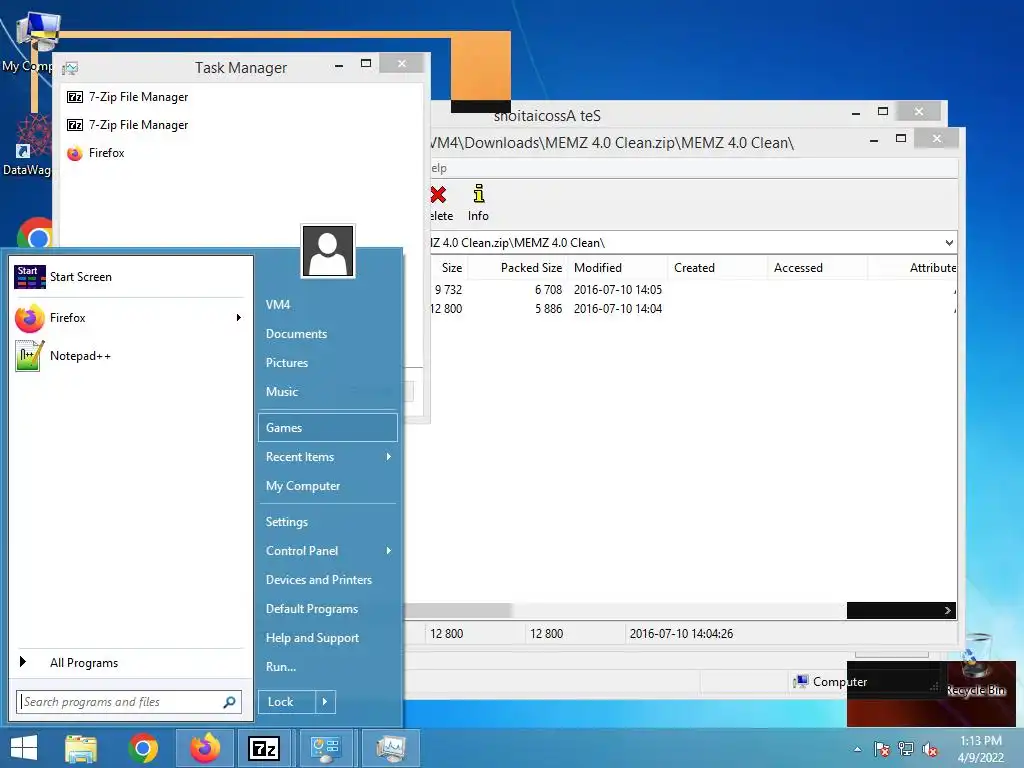Viewport: 1024px width, 768px height.
Task: Open Games from start menu
Action: click(327, 428)
